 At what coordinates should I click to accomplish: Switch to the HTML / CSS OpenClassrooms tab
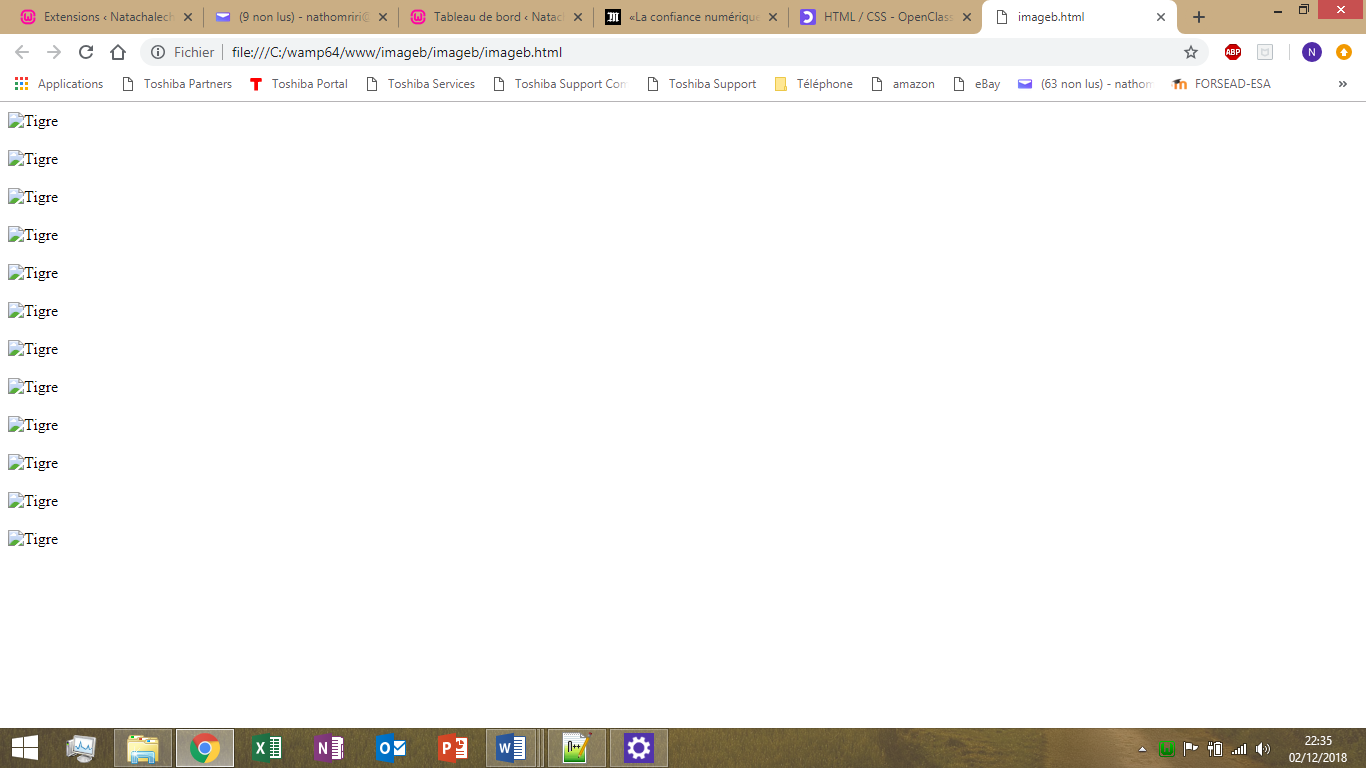pos(880,16)
